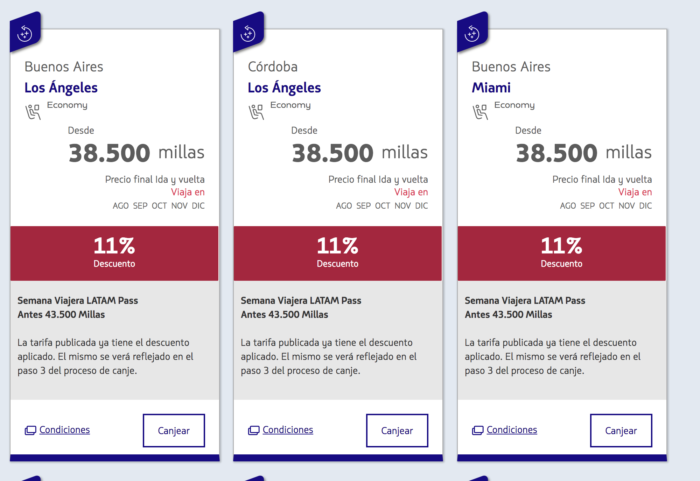Click Canjear button on the Miami card
This screenshot has height=481, width=700.
tap(621, 431)
